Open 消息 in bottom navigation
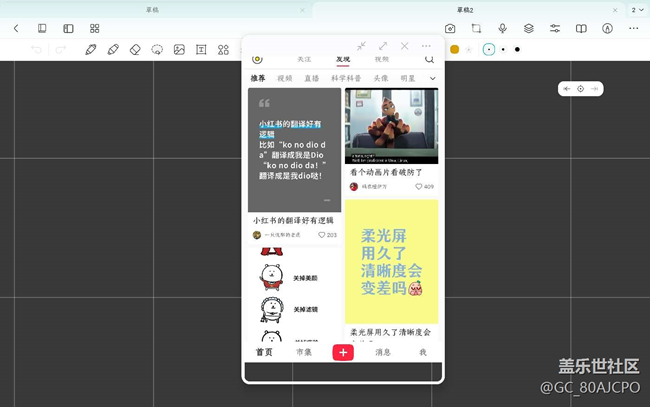 pos(383,352)
